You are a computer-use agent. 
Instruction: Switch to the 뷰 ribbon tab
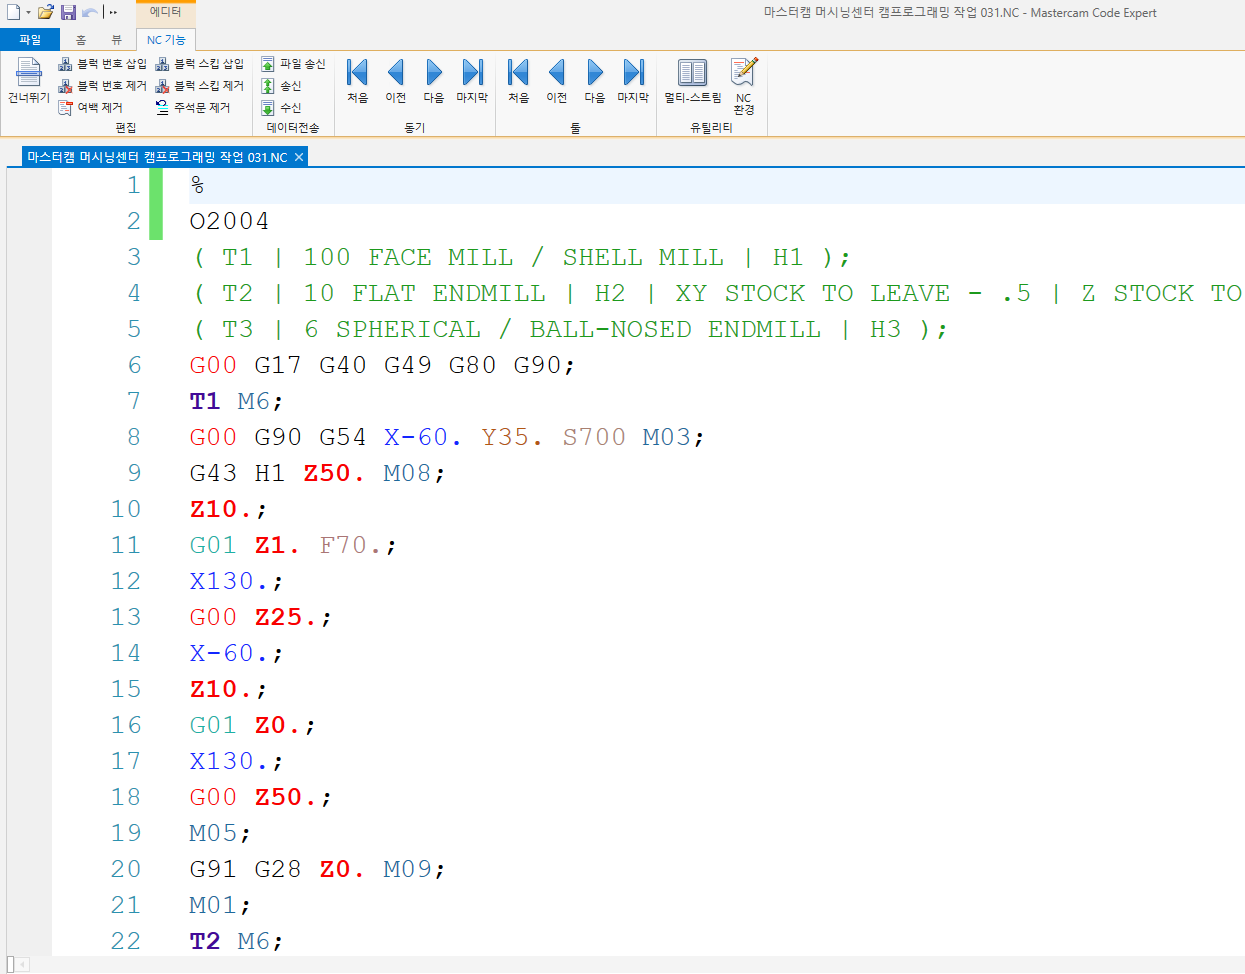coord(116,40)
